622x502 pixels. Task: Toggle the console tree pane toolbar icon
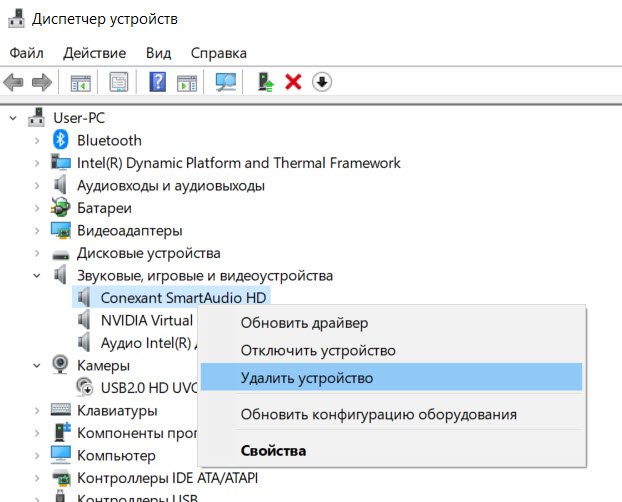click(x=80, y=83)
